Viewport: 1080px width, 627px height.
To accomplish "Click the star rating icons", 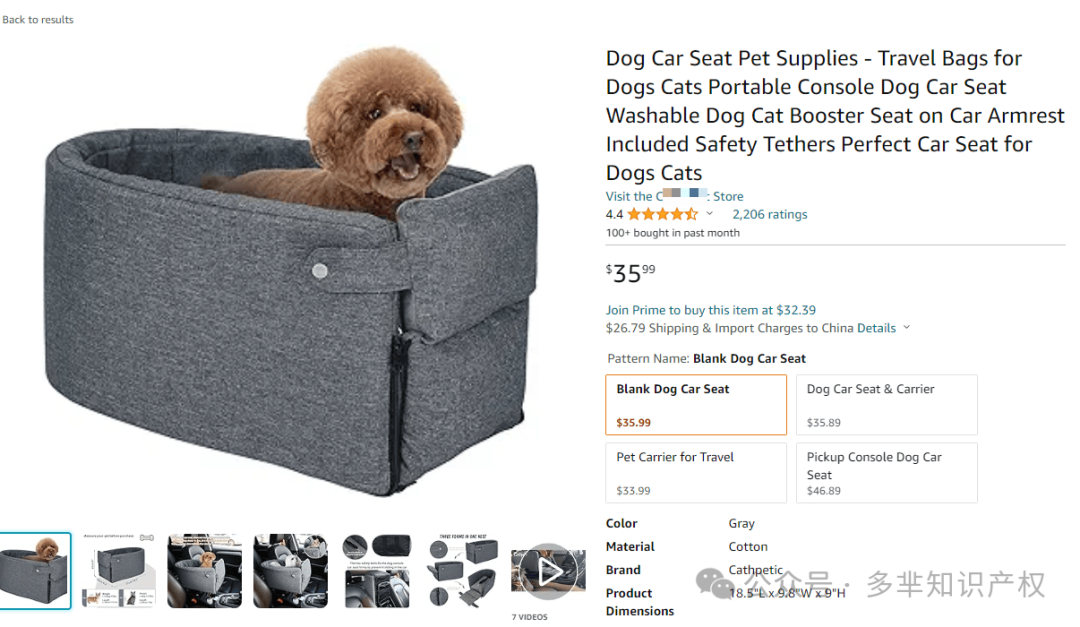I will (x=662, y=214).
